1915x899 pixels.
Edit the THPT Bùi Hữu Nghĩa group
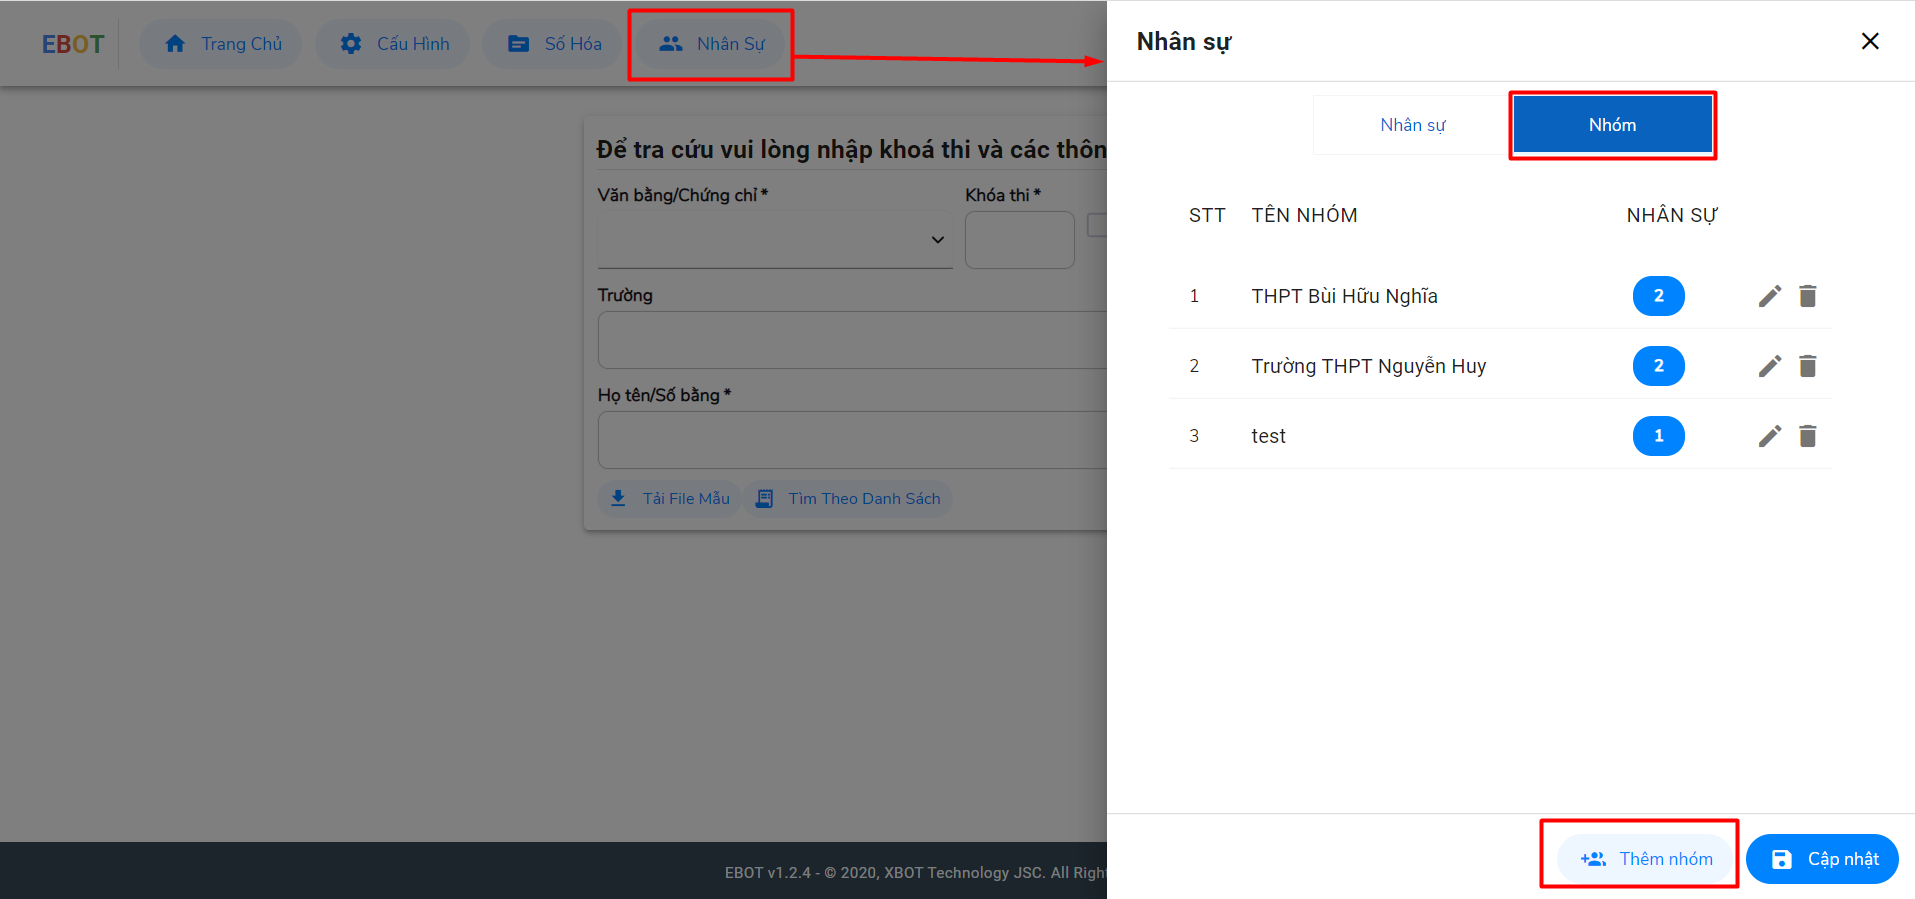(1769, 296)
